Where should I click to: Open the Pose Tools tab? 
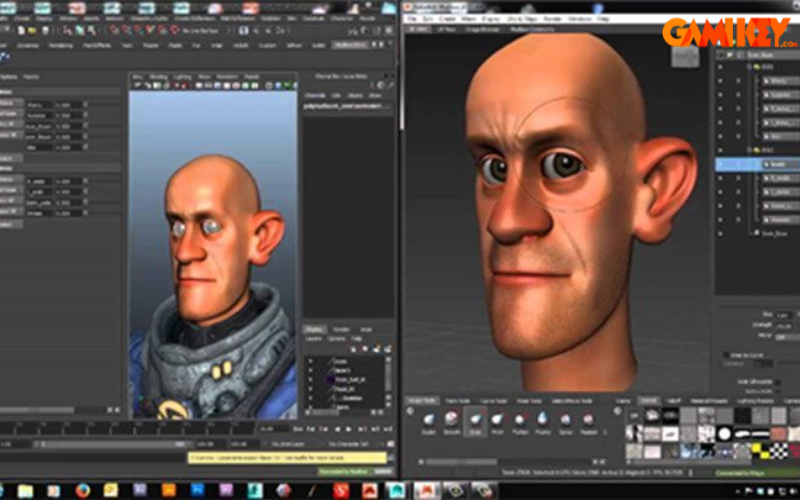coord(529,401)
